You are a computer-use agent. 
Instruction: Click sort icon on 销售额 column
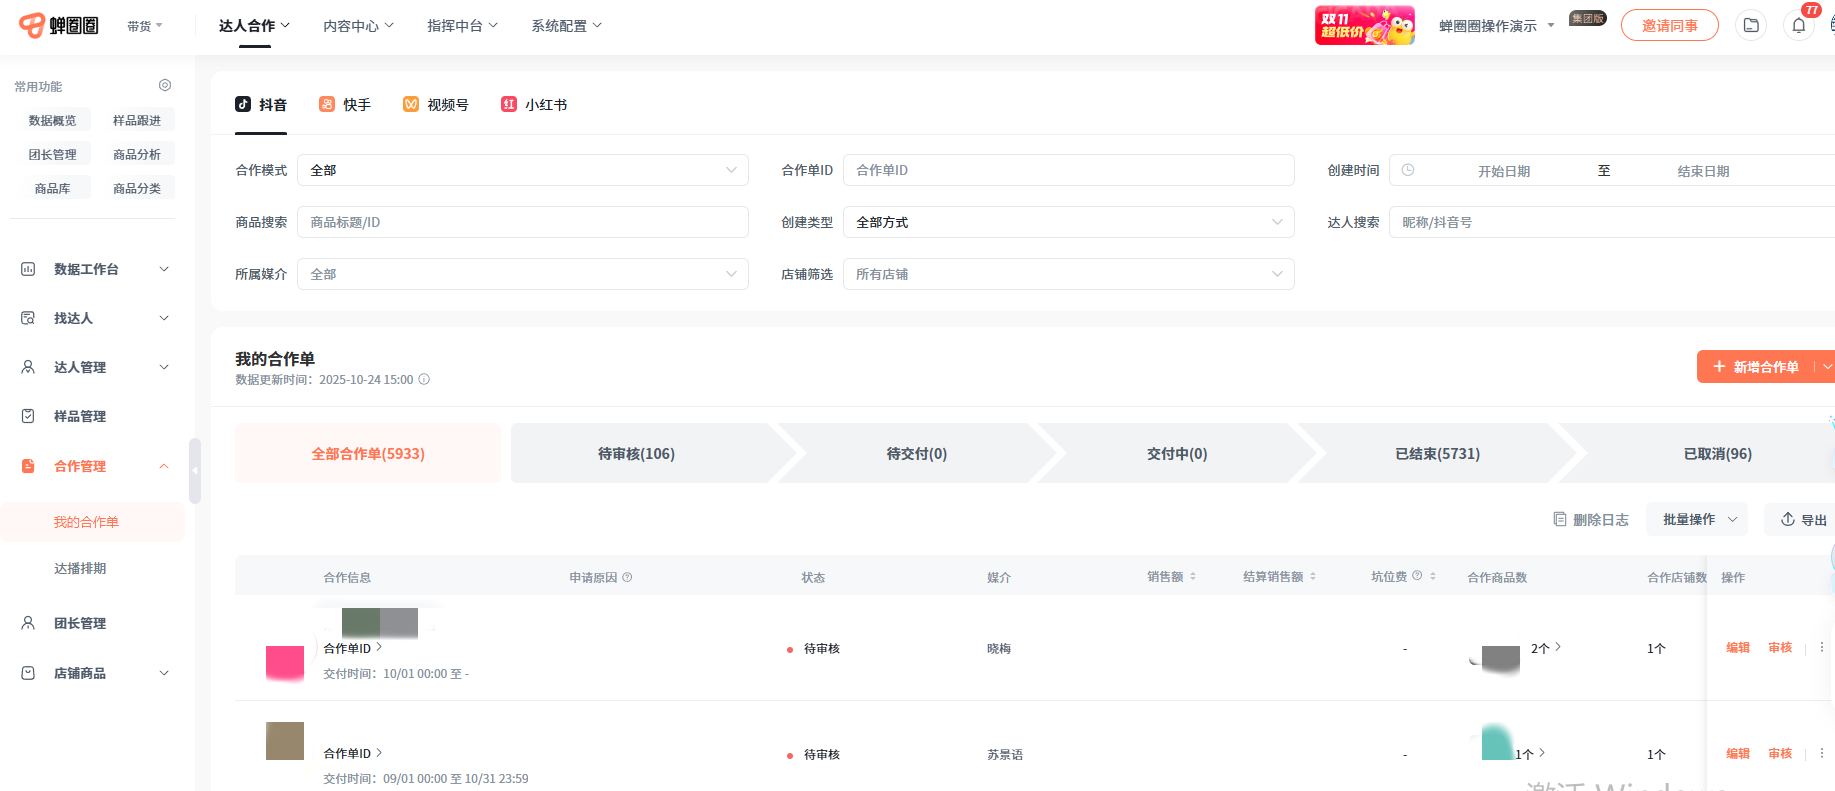click(x=1193, y=577)
